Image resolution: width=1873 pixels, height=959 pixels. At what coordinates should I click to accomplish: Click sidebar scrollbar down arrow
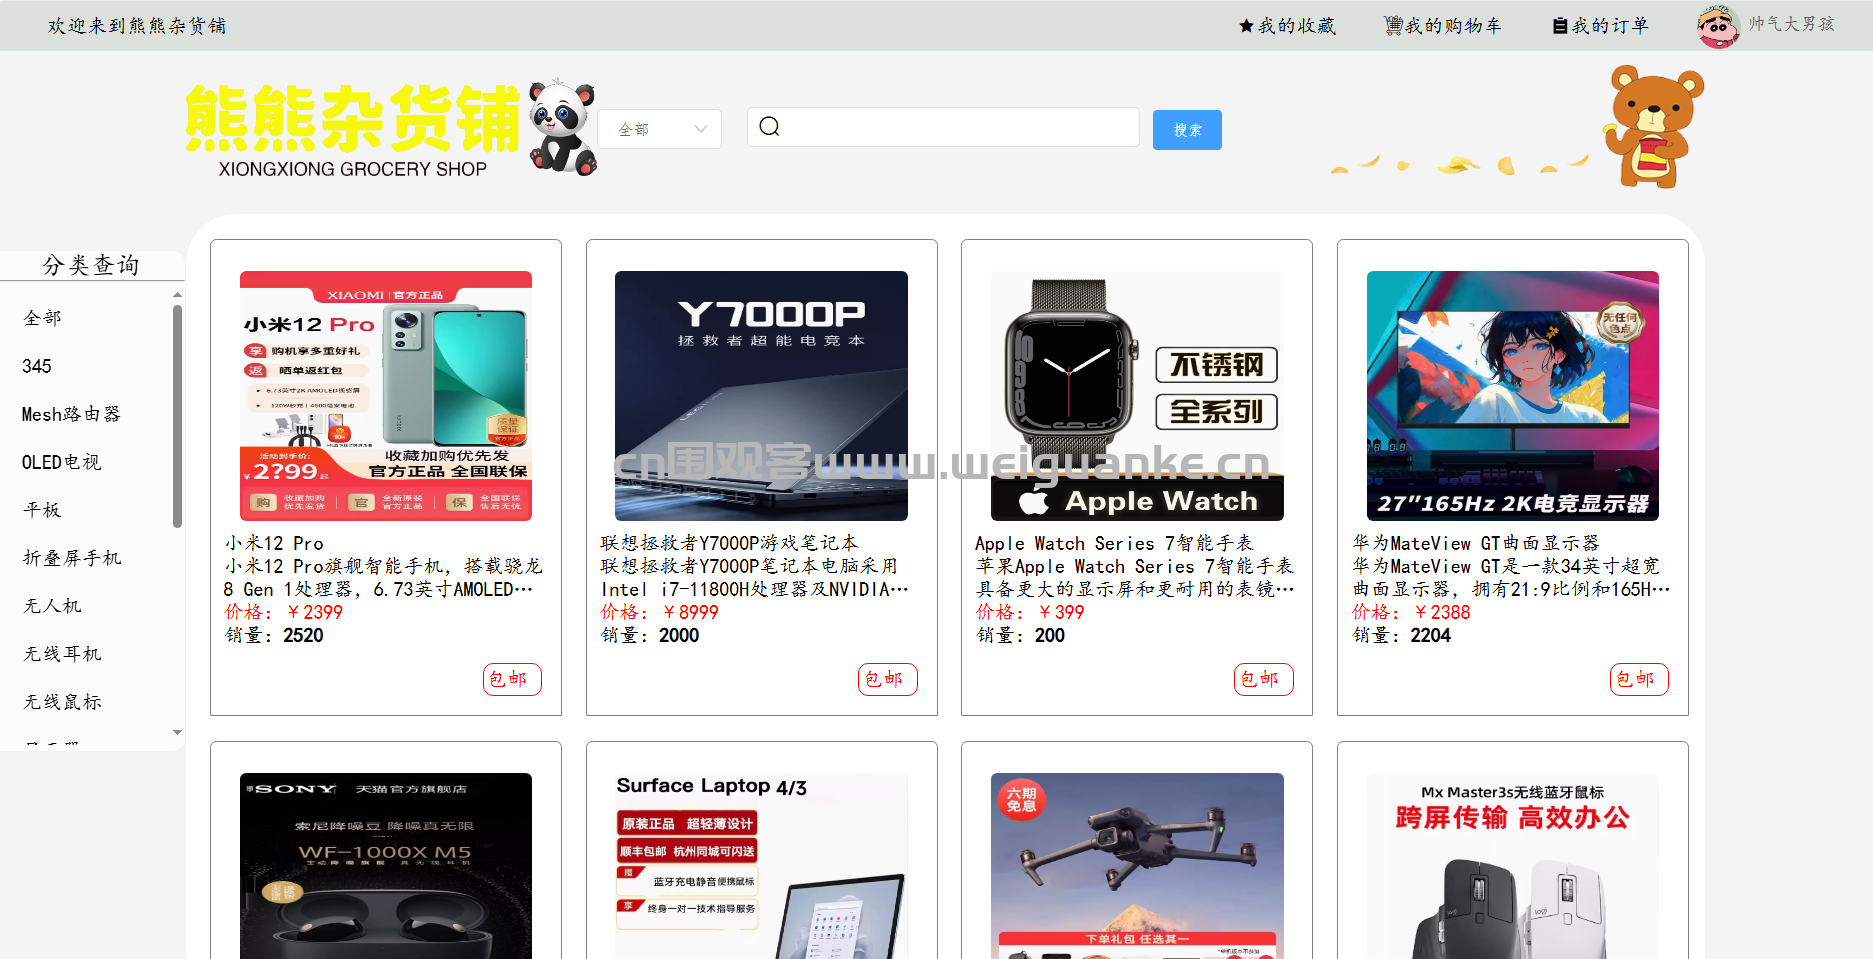click(x=177, y=732)
